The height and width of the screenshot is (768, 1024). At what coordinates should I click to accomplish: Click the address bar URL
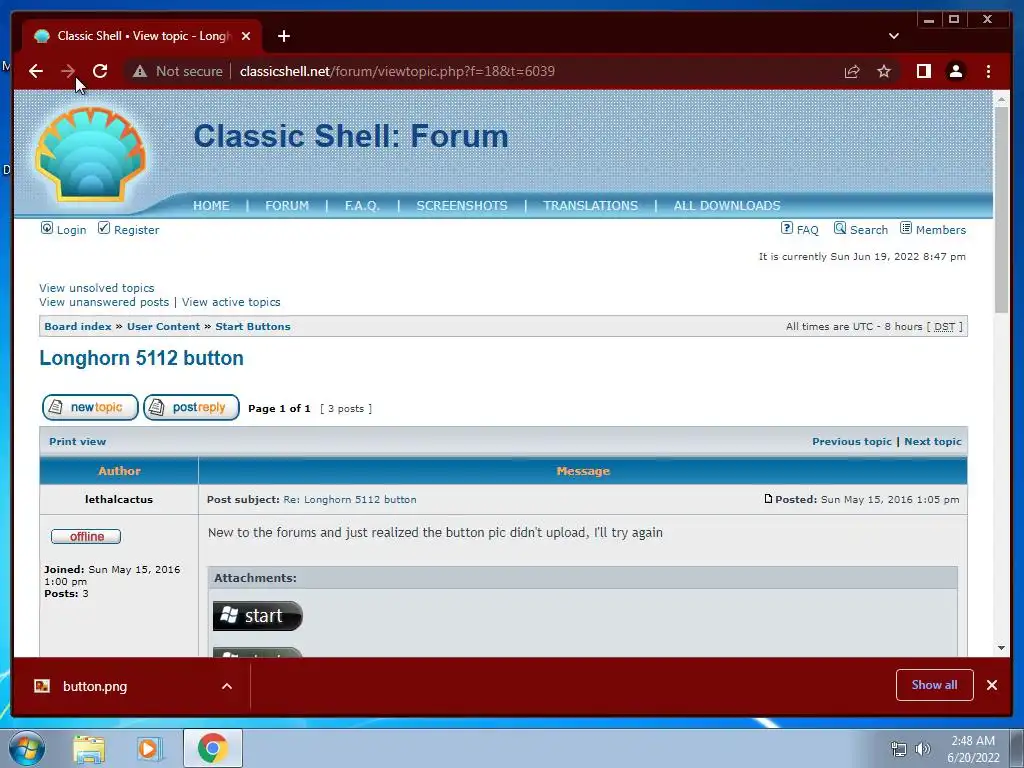pyautogui.click(x=397, y=71)
